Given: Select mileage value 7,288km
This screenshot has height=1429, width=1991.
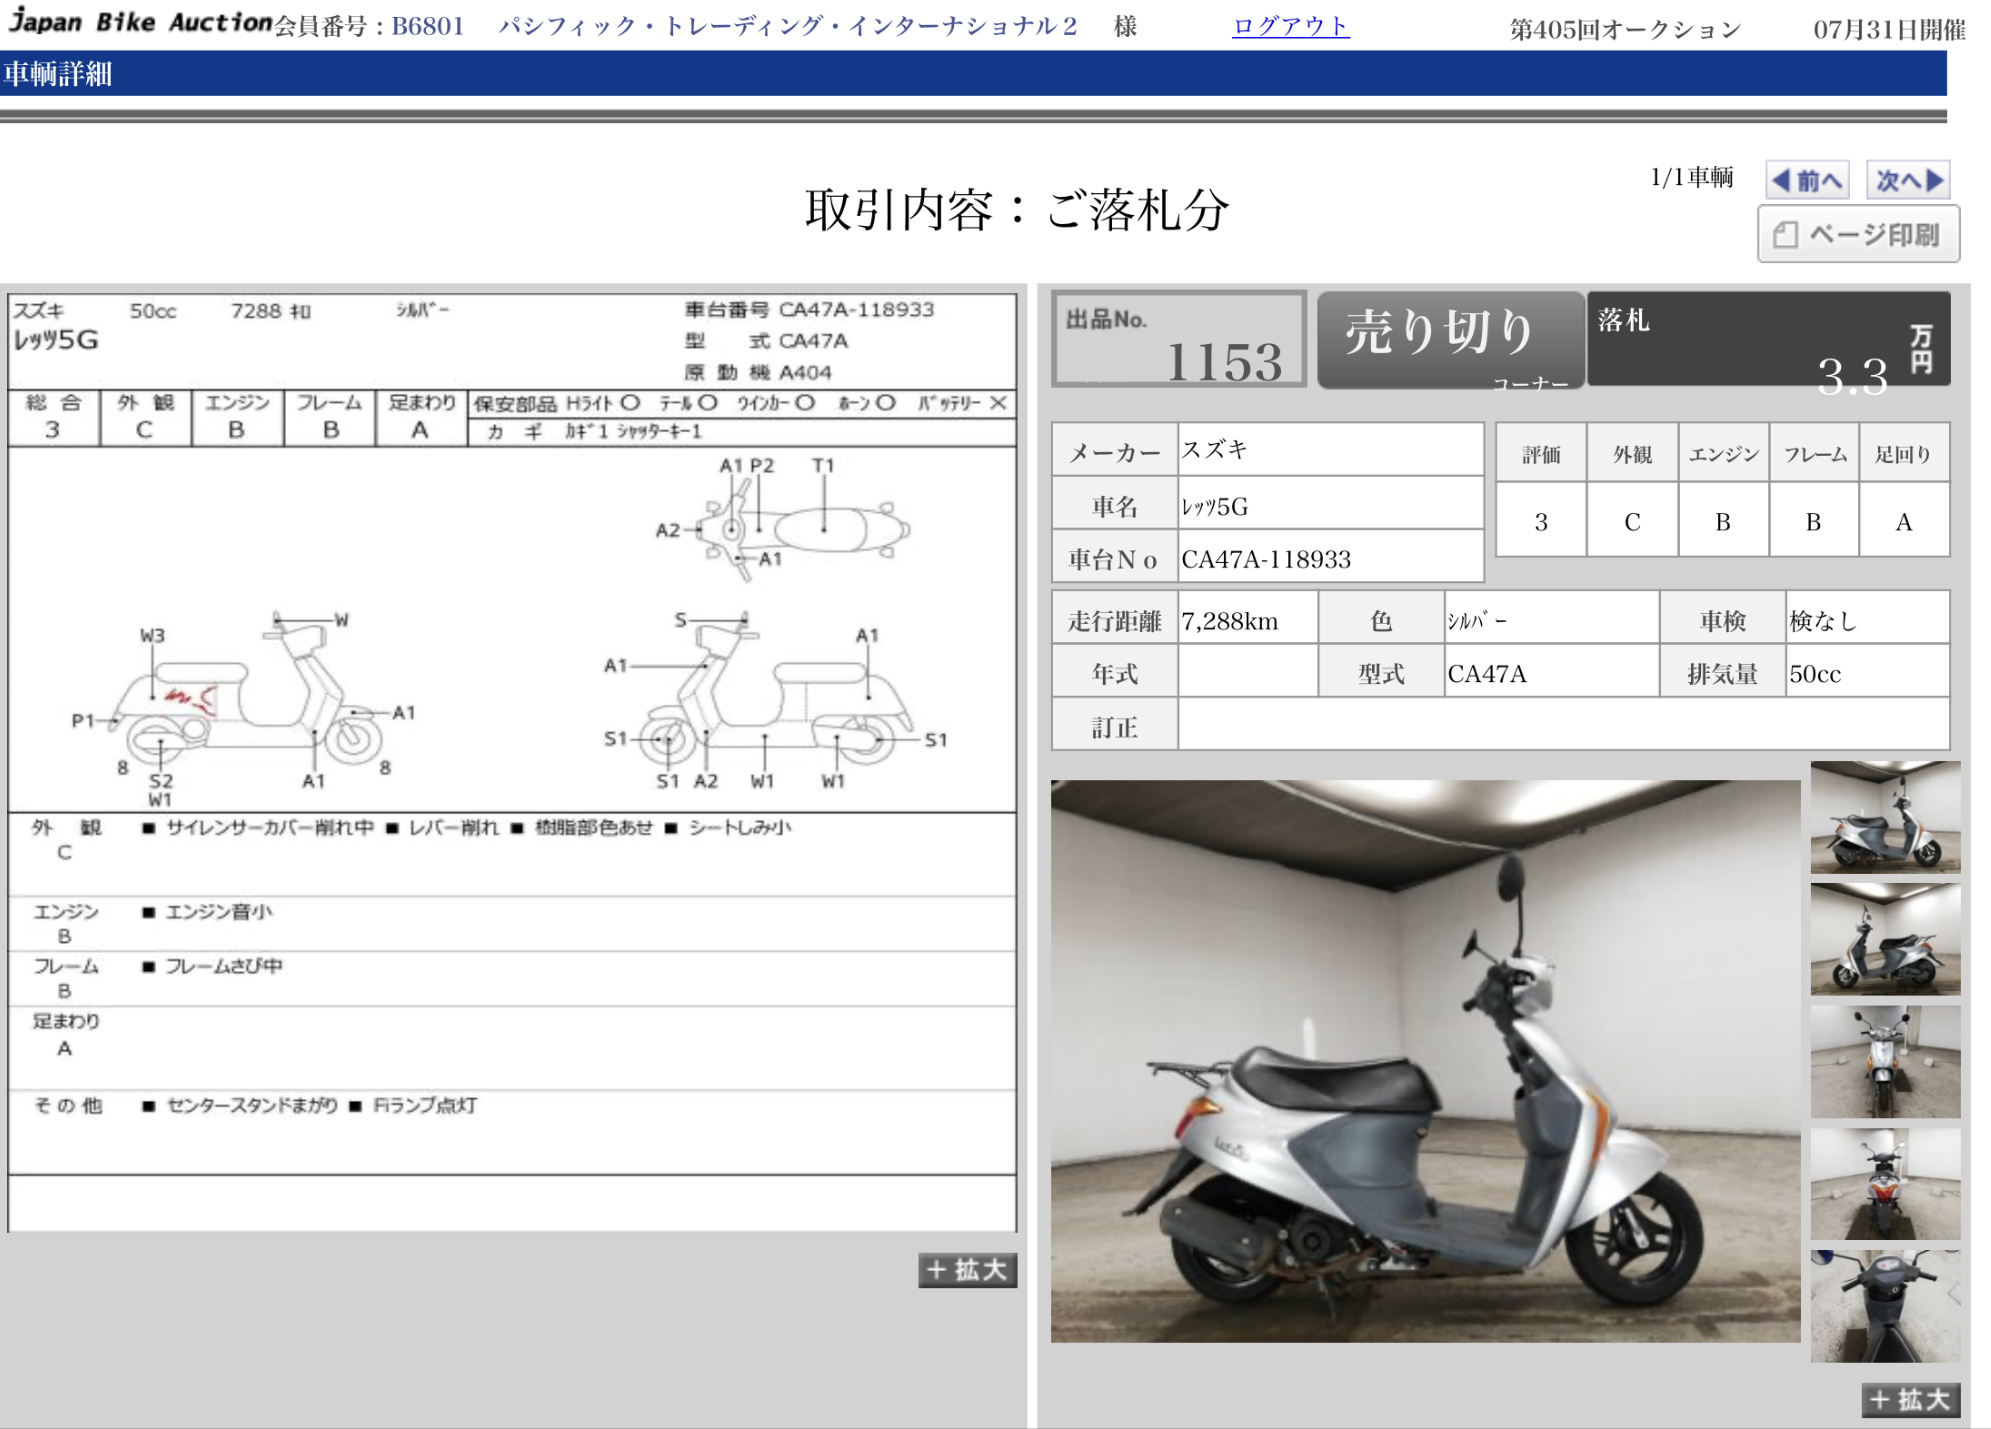Looking at the screenshot, I should tap(1230, 621).
